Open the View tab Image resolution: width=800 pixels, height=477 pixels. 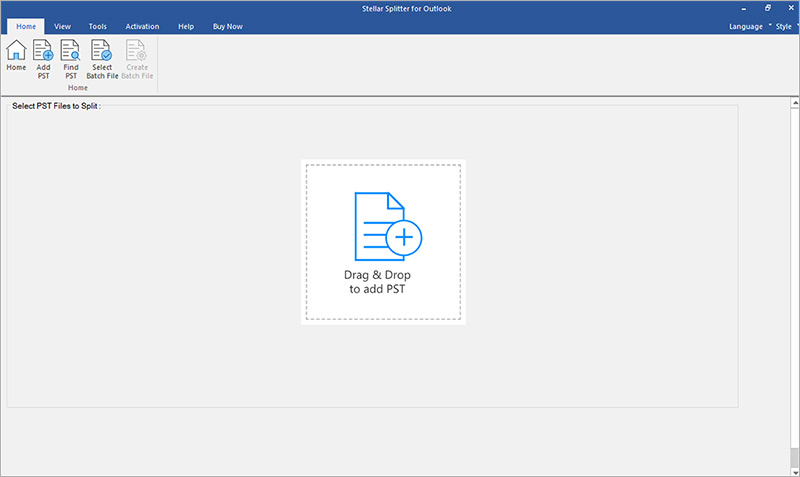click(x=62, y=27)
